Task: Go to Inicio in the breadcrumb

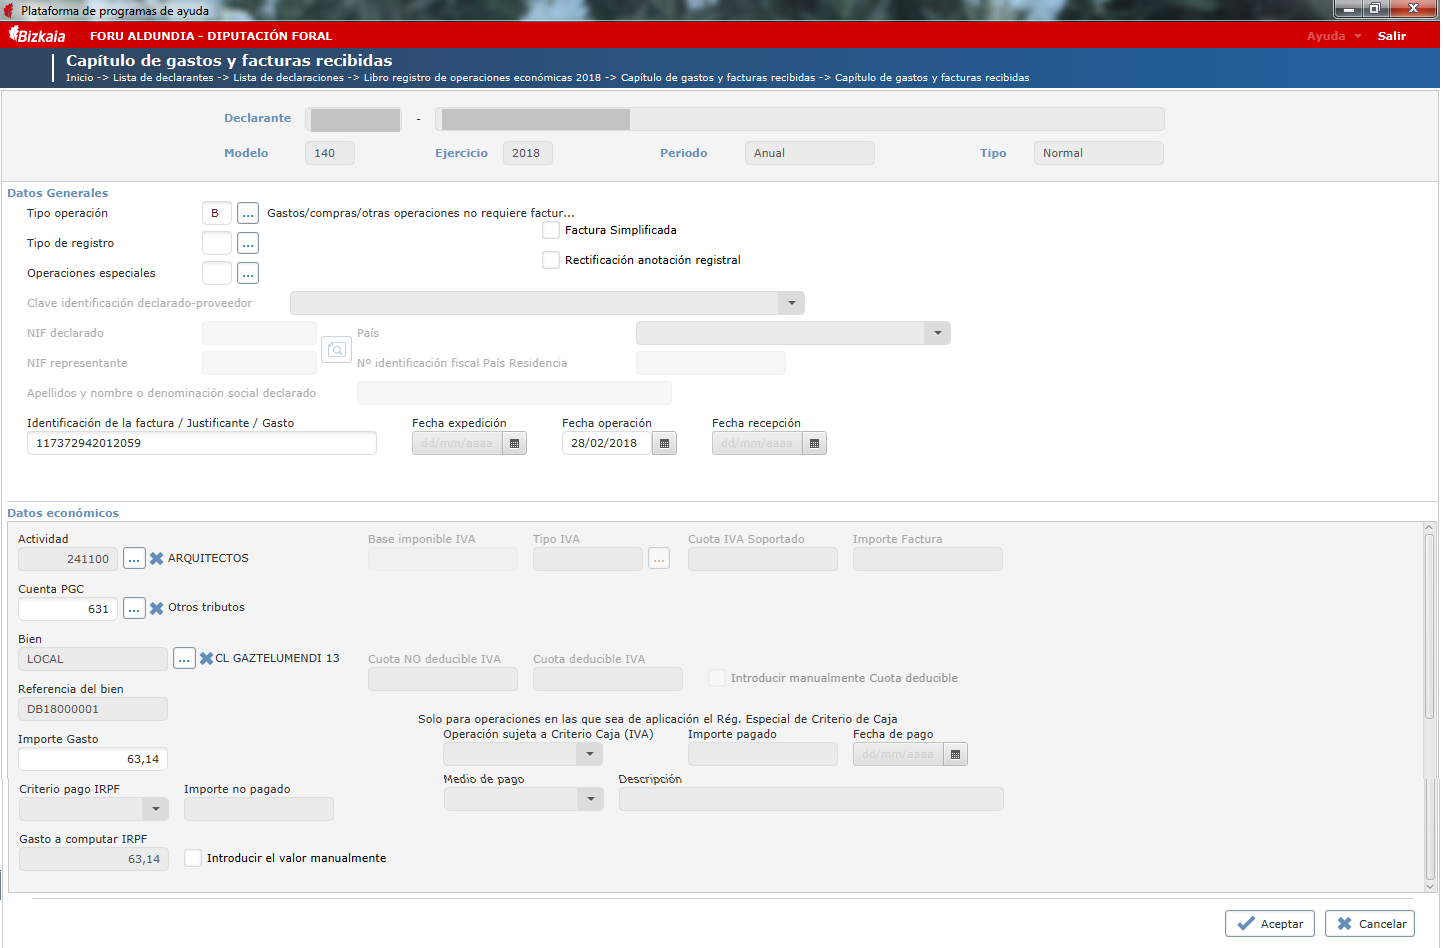Action: (80, 78)
